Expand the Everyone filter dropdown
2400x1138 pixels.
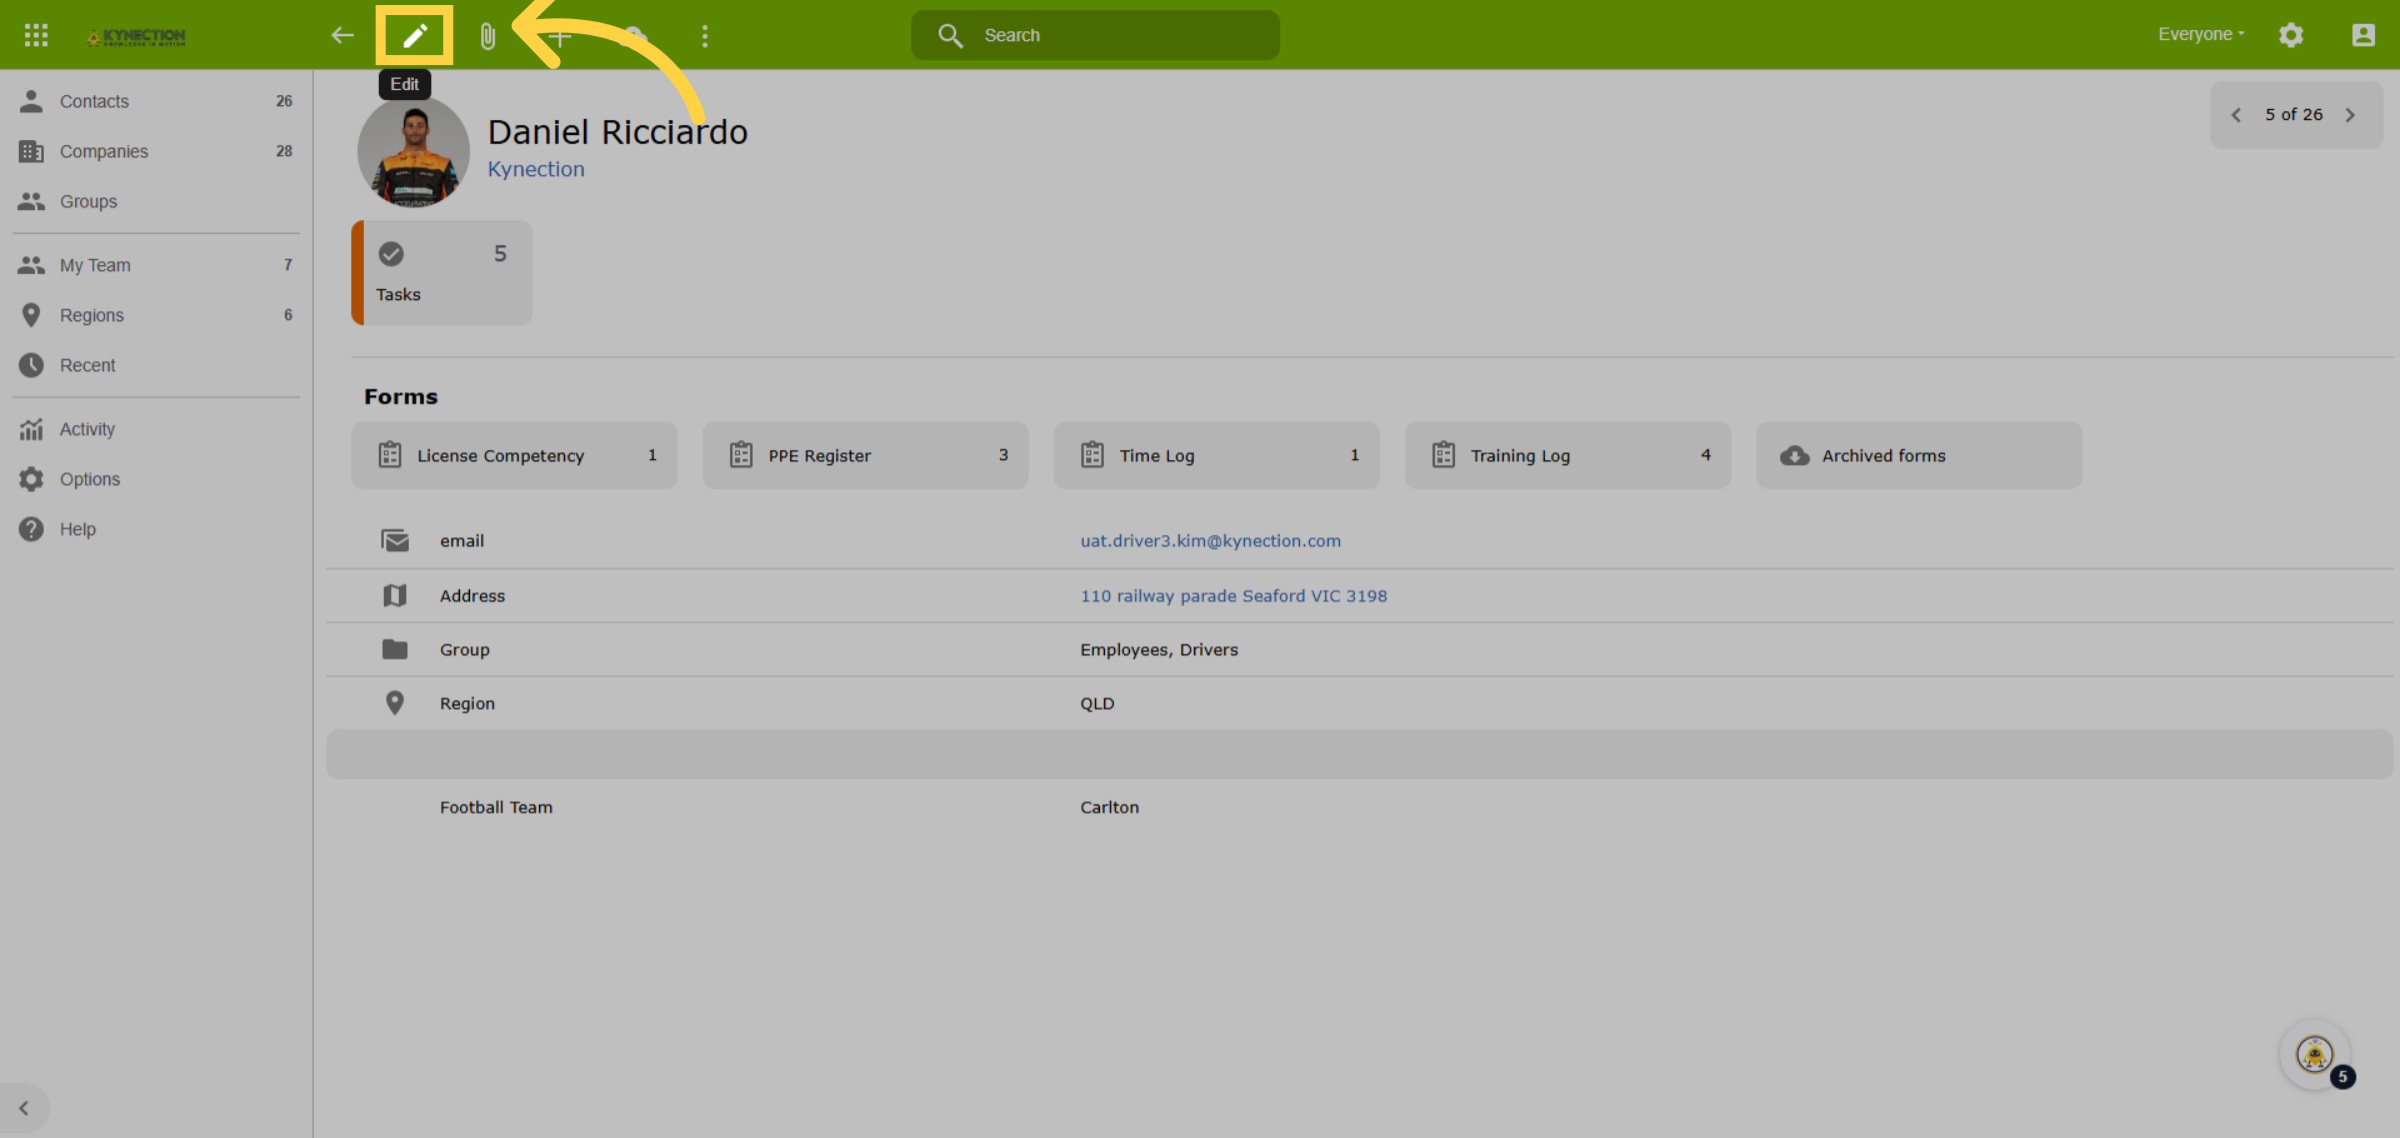pos(2201,34)
